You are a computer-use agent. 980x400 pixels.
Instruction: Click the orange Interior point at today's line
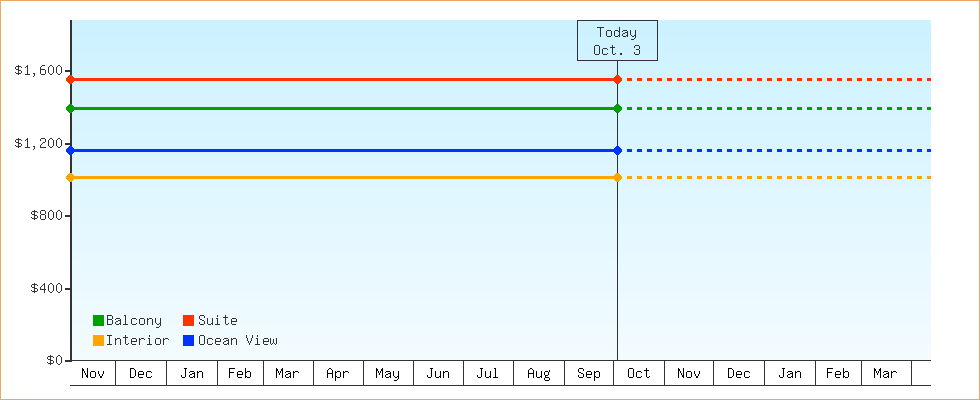click(x=617, y=177)
